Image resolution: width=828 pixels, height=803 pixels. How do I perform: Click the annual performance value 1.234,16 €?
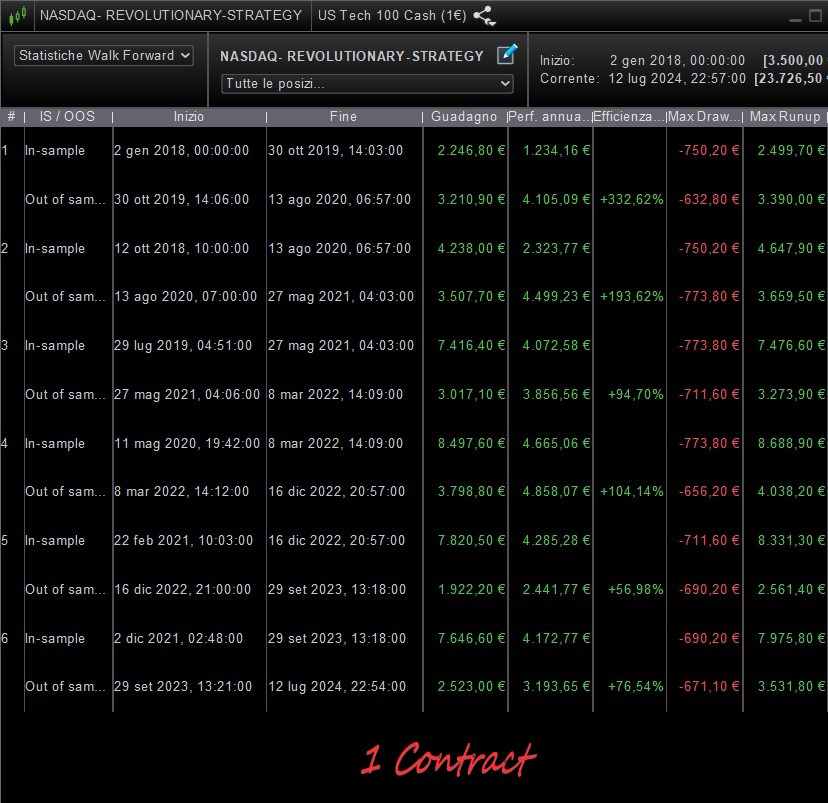tap(557, 150)
